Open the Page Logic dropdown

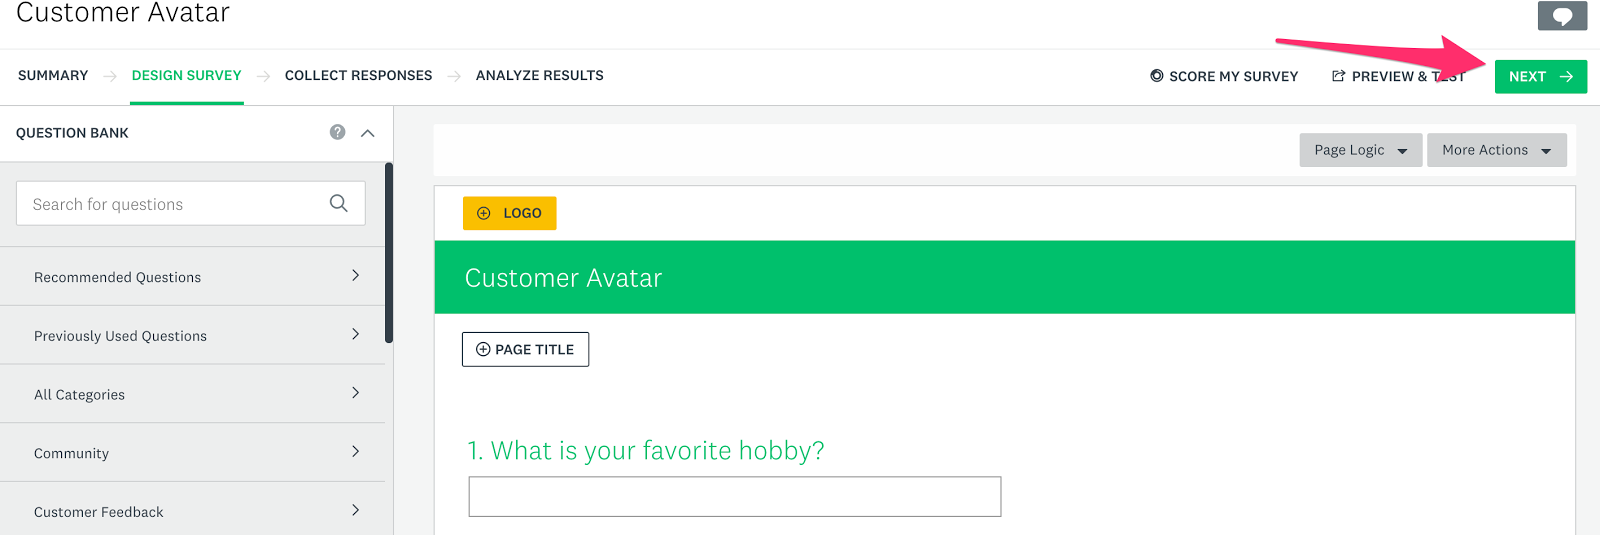[1361, 150]
